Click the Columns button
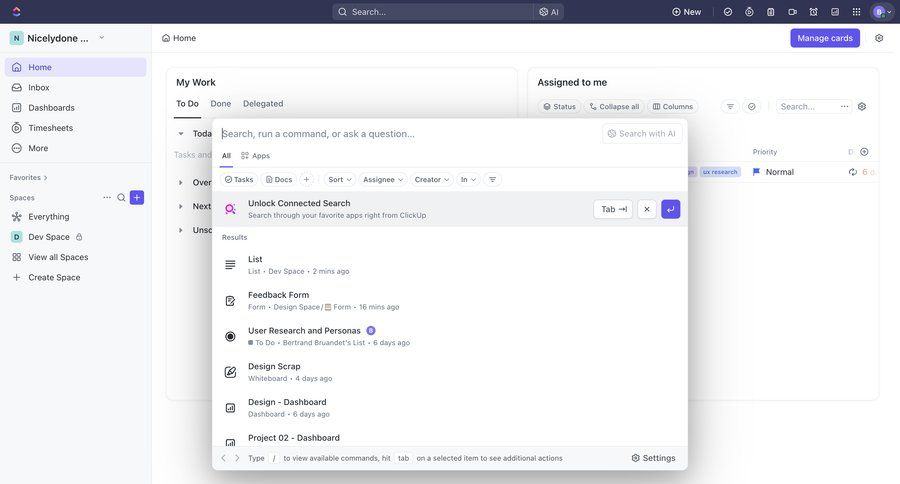Screen dimensions: 900x484 coord(672,106)
